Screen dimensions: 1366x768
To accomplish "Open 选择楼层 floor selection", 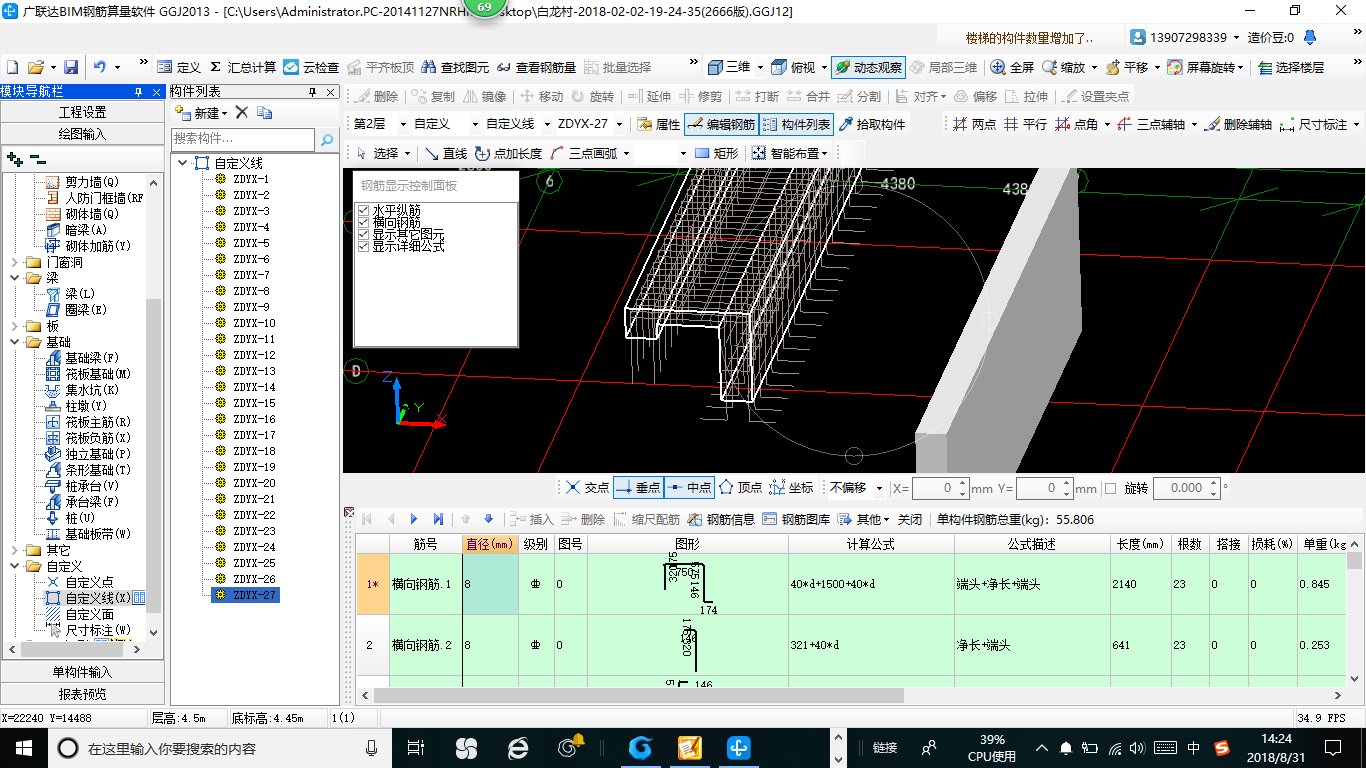I will (x=1291, y=67).
